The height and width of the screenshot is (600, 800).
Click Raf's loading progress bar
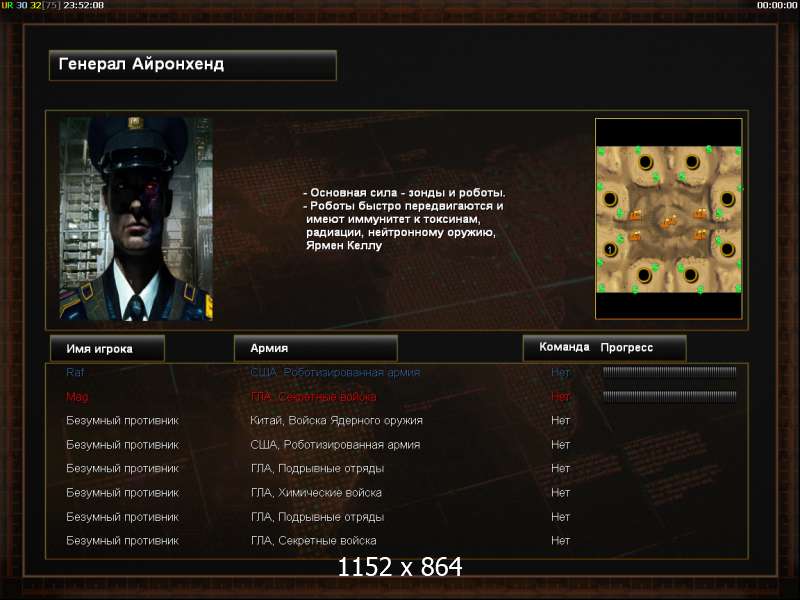pos(669,372)
